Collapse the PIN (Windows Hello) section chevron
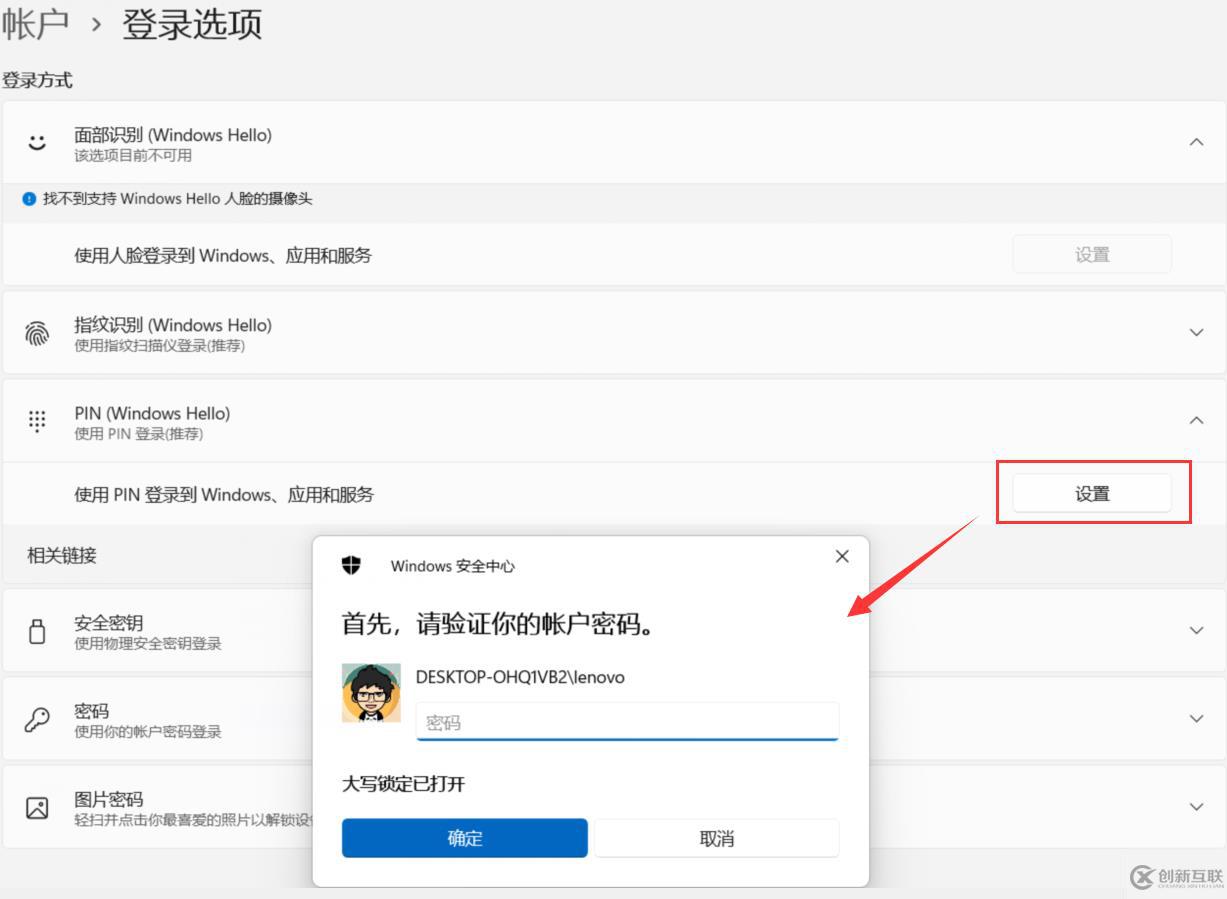The width and height of the screenshot is (1227, 899). click(x=1196, y=421)
